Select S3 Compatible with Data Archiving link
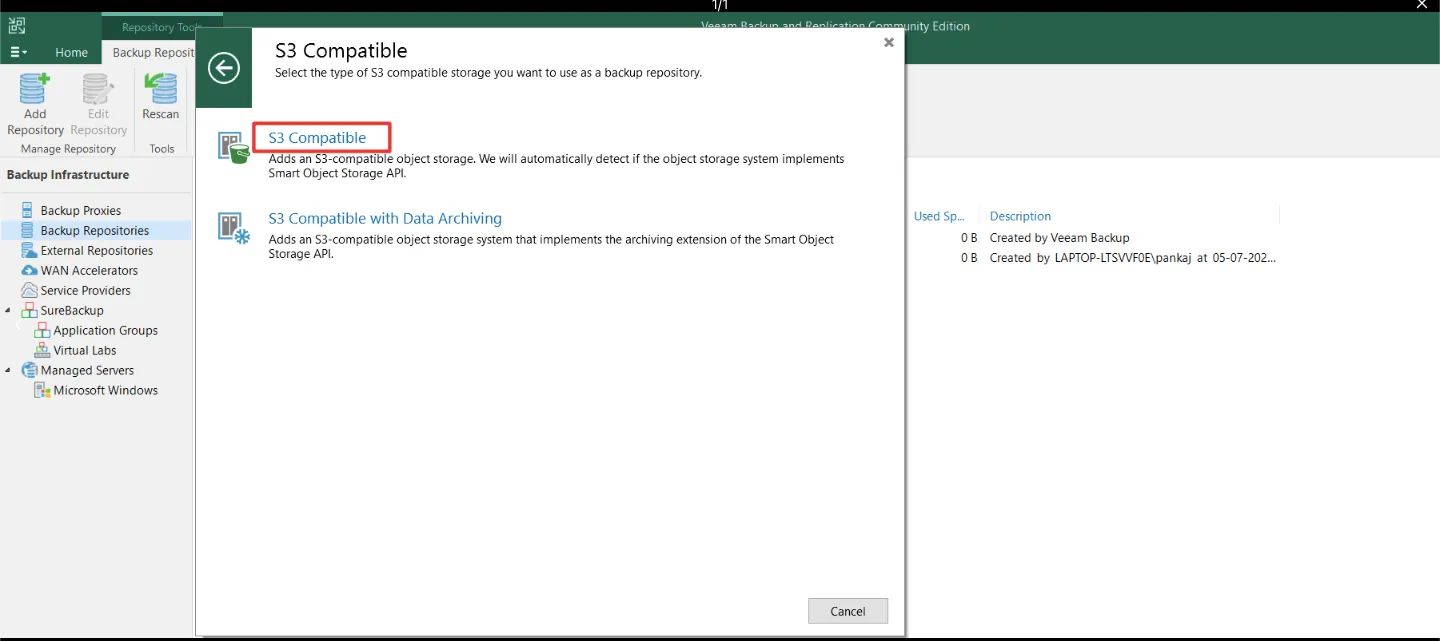The height and width of the screenshot is (641, 1440). [385, 218]
